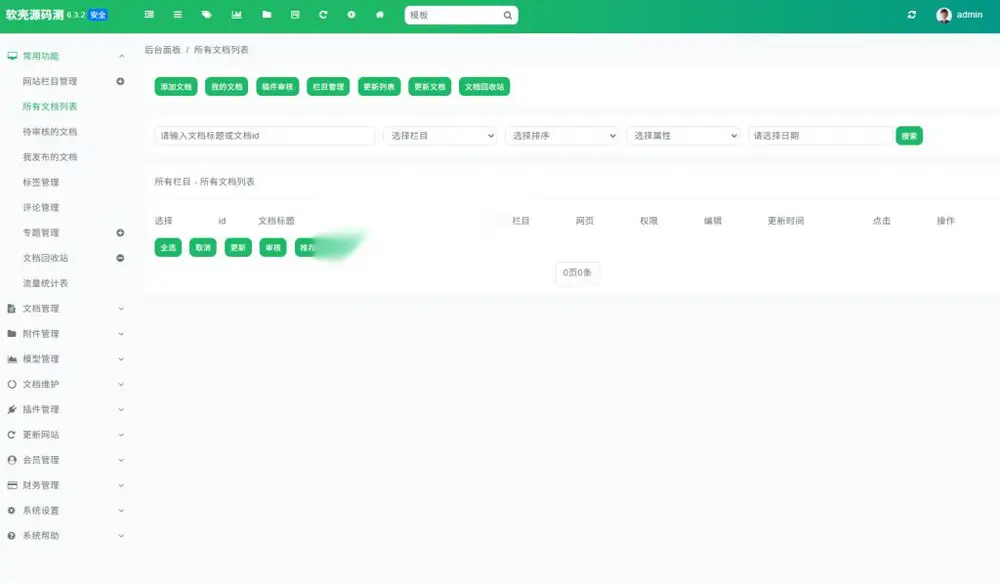The width and height of the screenshot is (1000, 583).
Task: Open the admin user avatar
Action: 944,15
